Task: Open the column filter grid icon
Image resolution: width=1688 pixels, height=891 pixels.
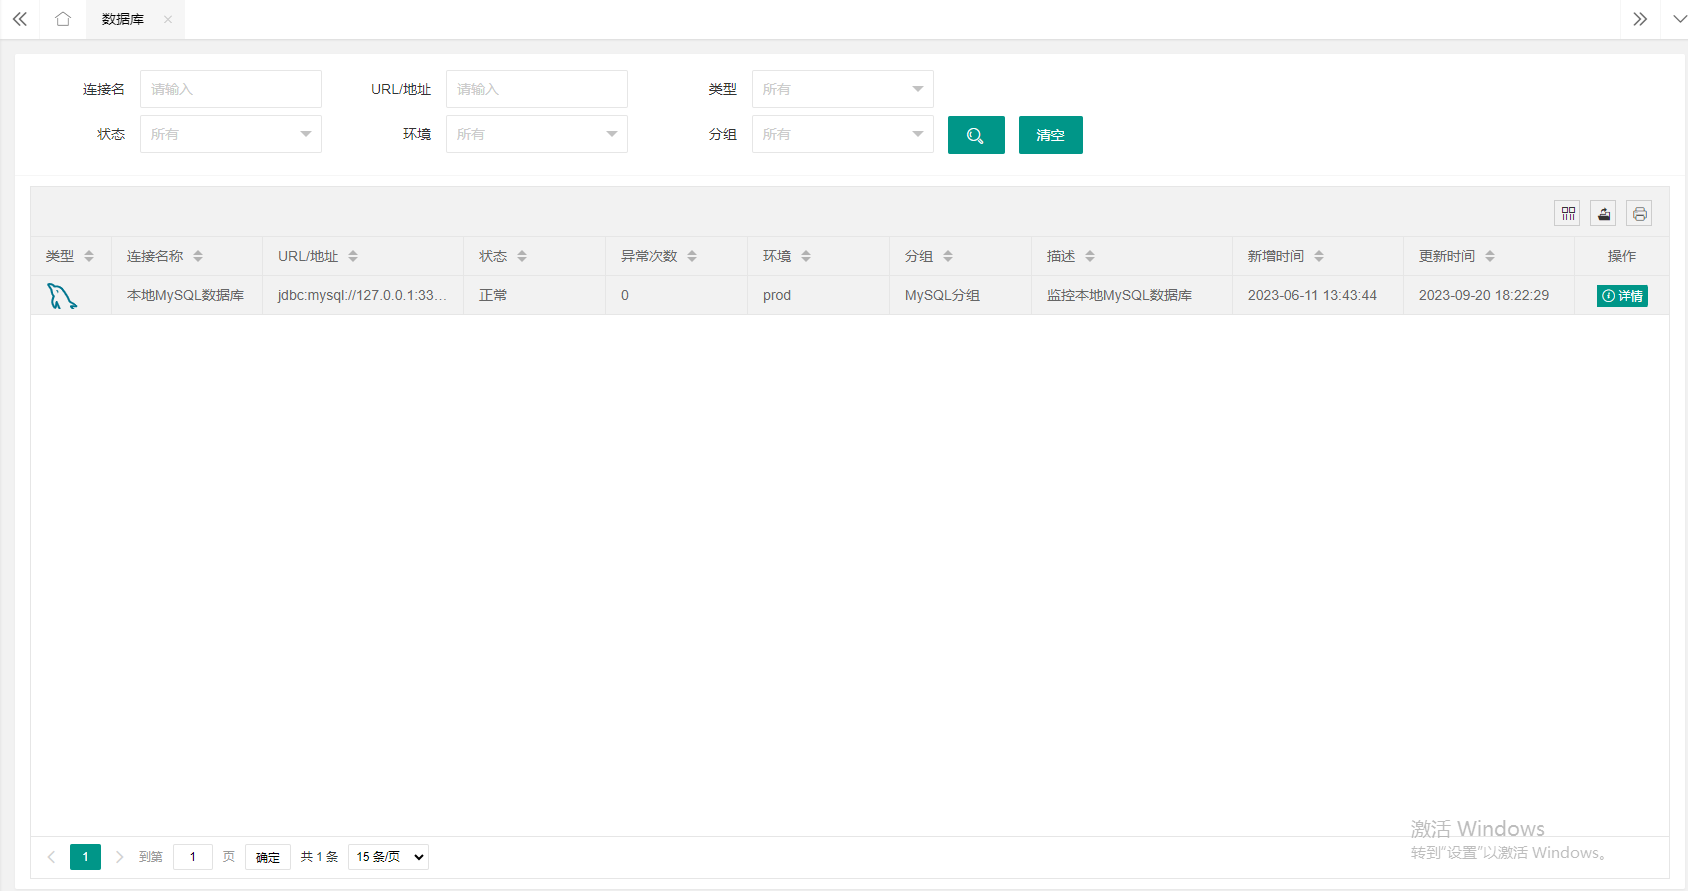Action: (x=1567, y=213)
